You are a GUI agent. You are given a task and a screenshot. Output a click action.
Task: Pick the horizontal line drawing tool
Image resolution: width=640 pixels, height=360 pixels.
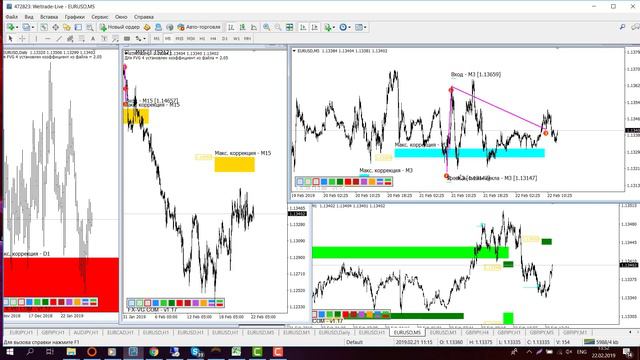48,39
